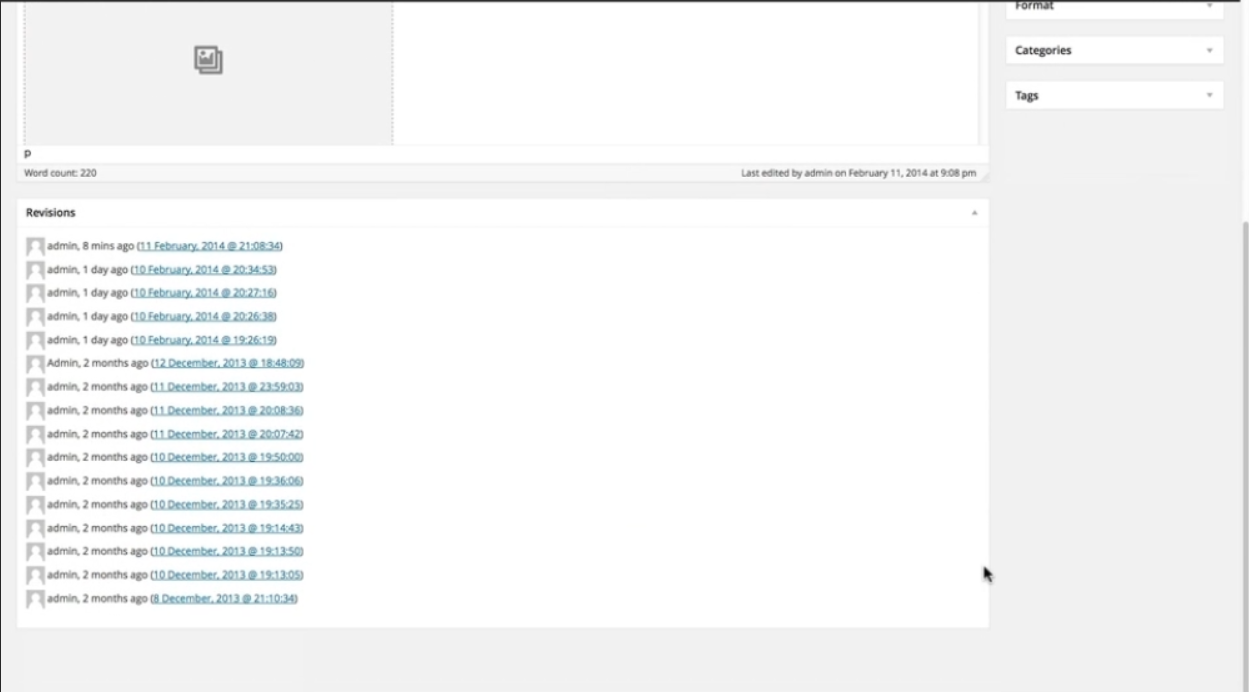Click avatar beside 12 December 18:48:09 revision
This screenshot has height=692, width=1249.
click(x=36, y=364)
